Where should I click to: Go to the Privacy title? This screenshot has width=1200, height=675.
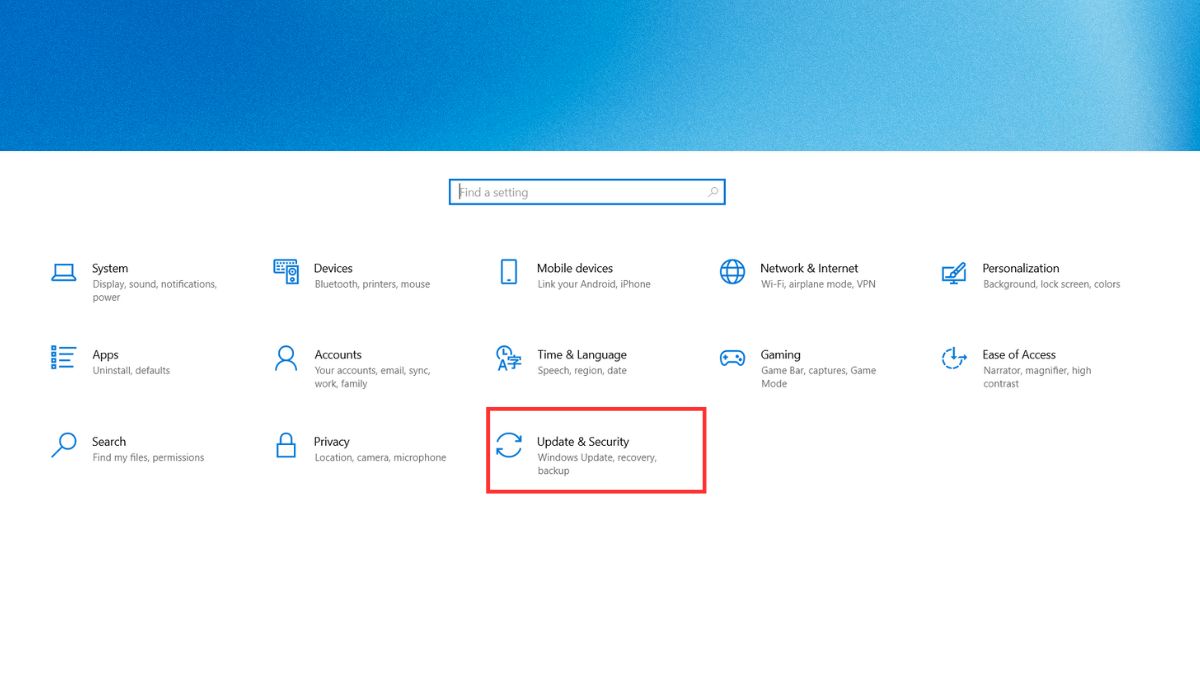click(x=332, y=441)
